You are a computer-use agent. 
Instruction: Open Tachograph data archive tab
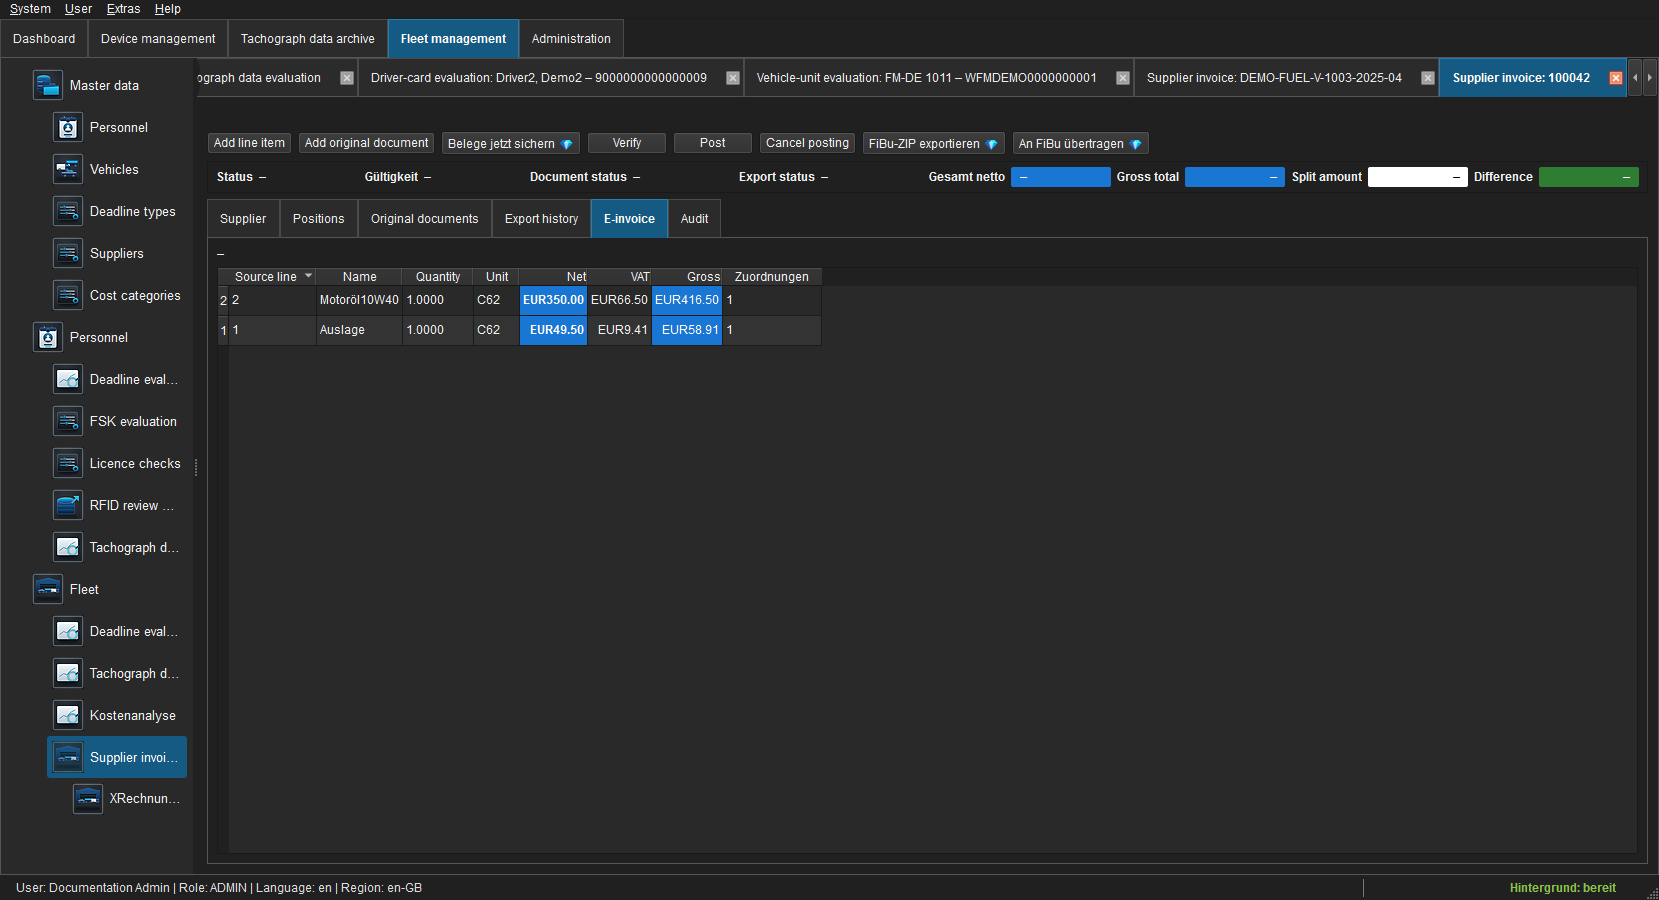(308, 39)
